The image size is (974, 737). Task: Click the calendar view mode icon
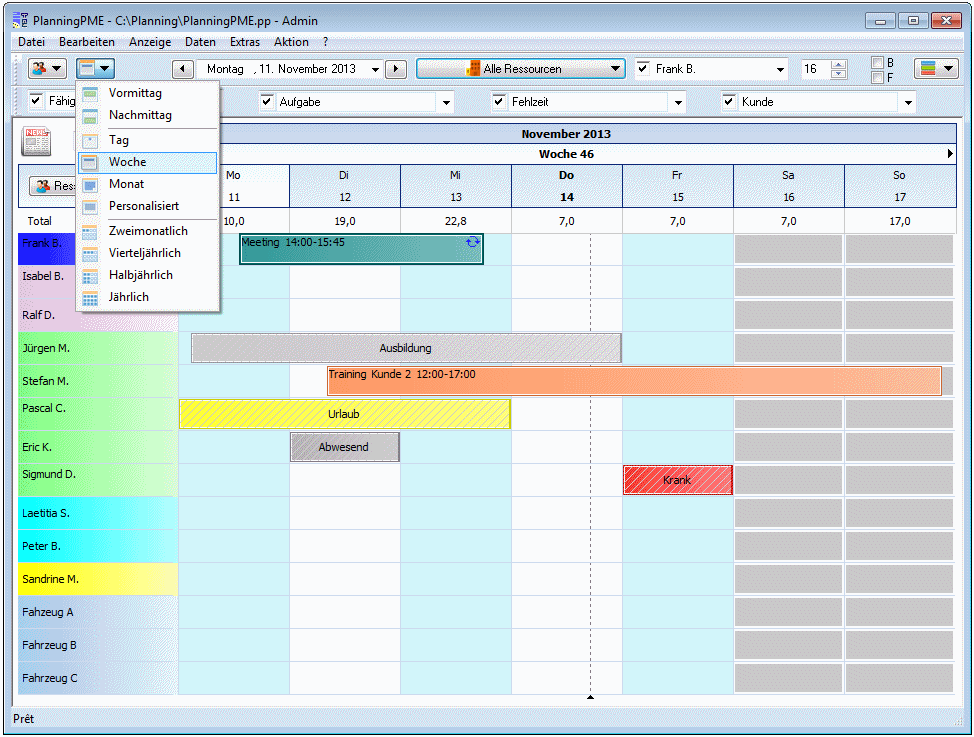[88, 68]
